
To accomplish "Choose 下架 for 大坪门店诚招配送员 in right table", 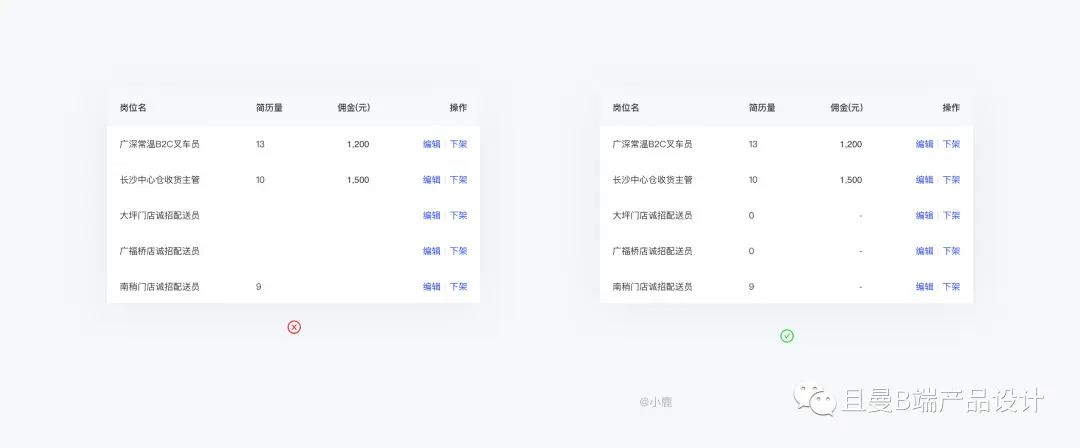I will point(951,215).
